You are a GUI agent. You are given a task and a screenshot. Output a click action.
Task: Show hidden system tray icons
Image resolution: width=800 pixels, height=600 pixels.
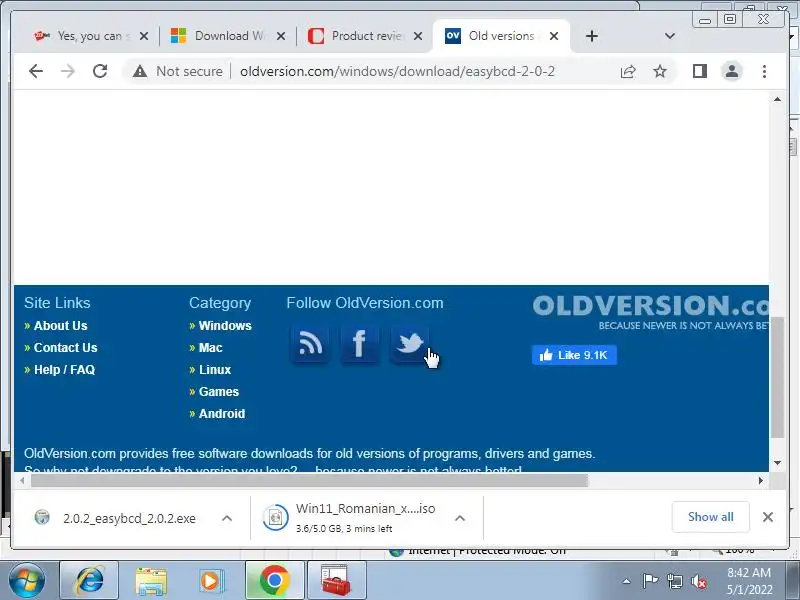627,581
